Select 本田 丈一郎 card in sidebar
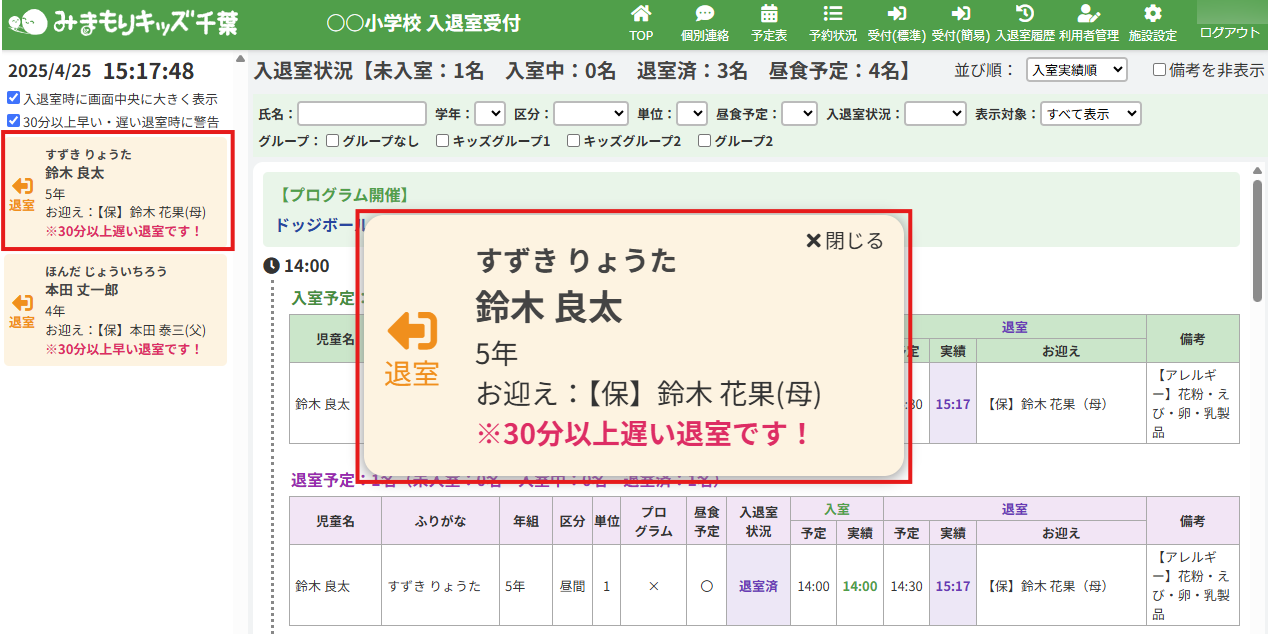The image size is (1268, 634). pyautogui.click(x=115, y=310)
